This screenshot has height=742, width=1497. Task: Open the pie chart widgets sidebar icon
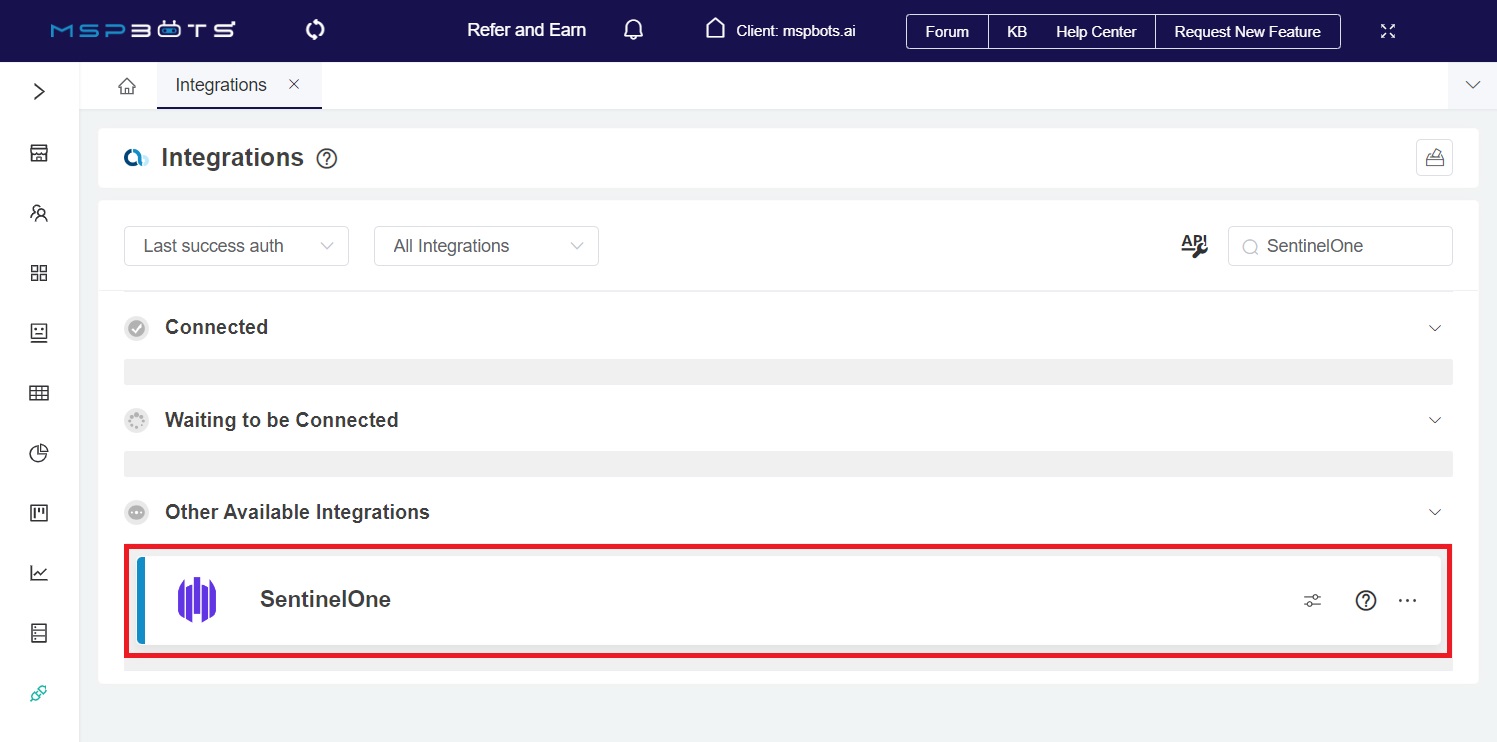[x=39, y=453]
